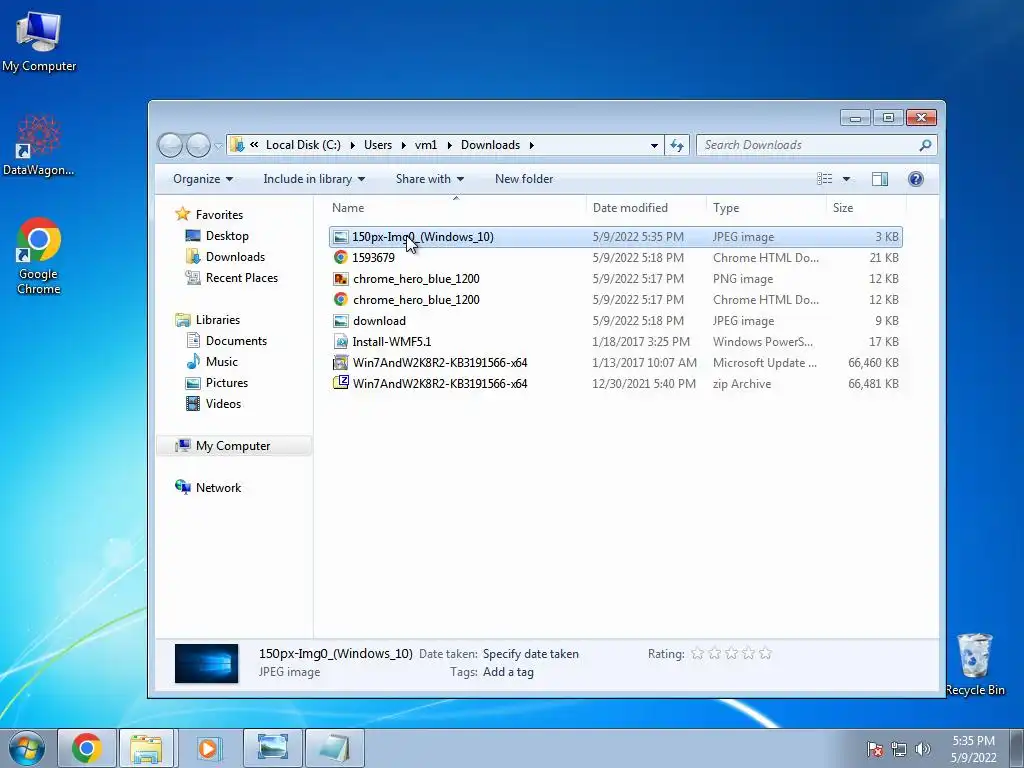The height and width of the screenshot is (768, 1024).
Task: Open the Help question mark icon
Action: (916, 179)
